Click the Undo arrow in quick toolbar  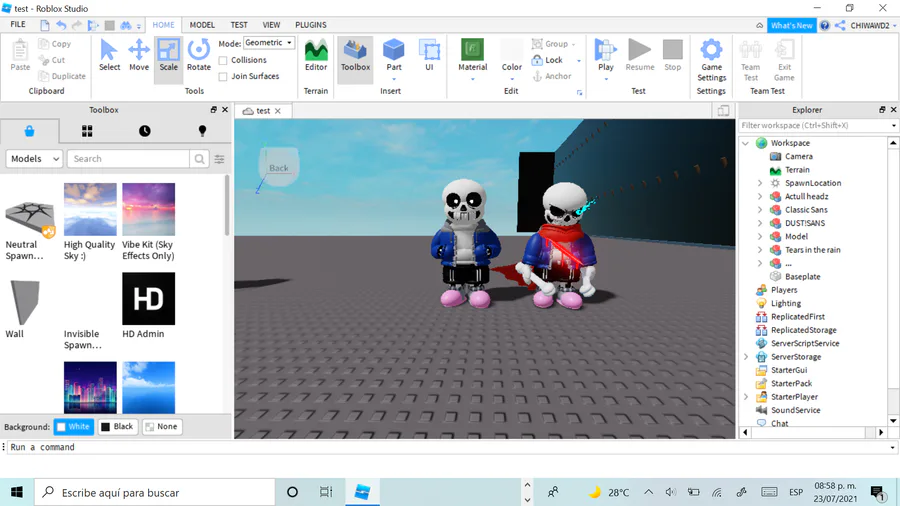click(61, 25)
